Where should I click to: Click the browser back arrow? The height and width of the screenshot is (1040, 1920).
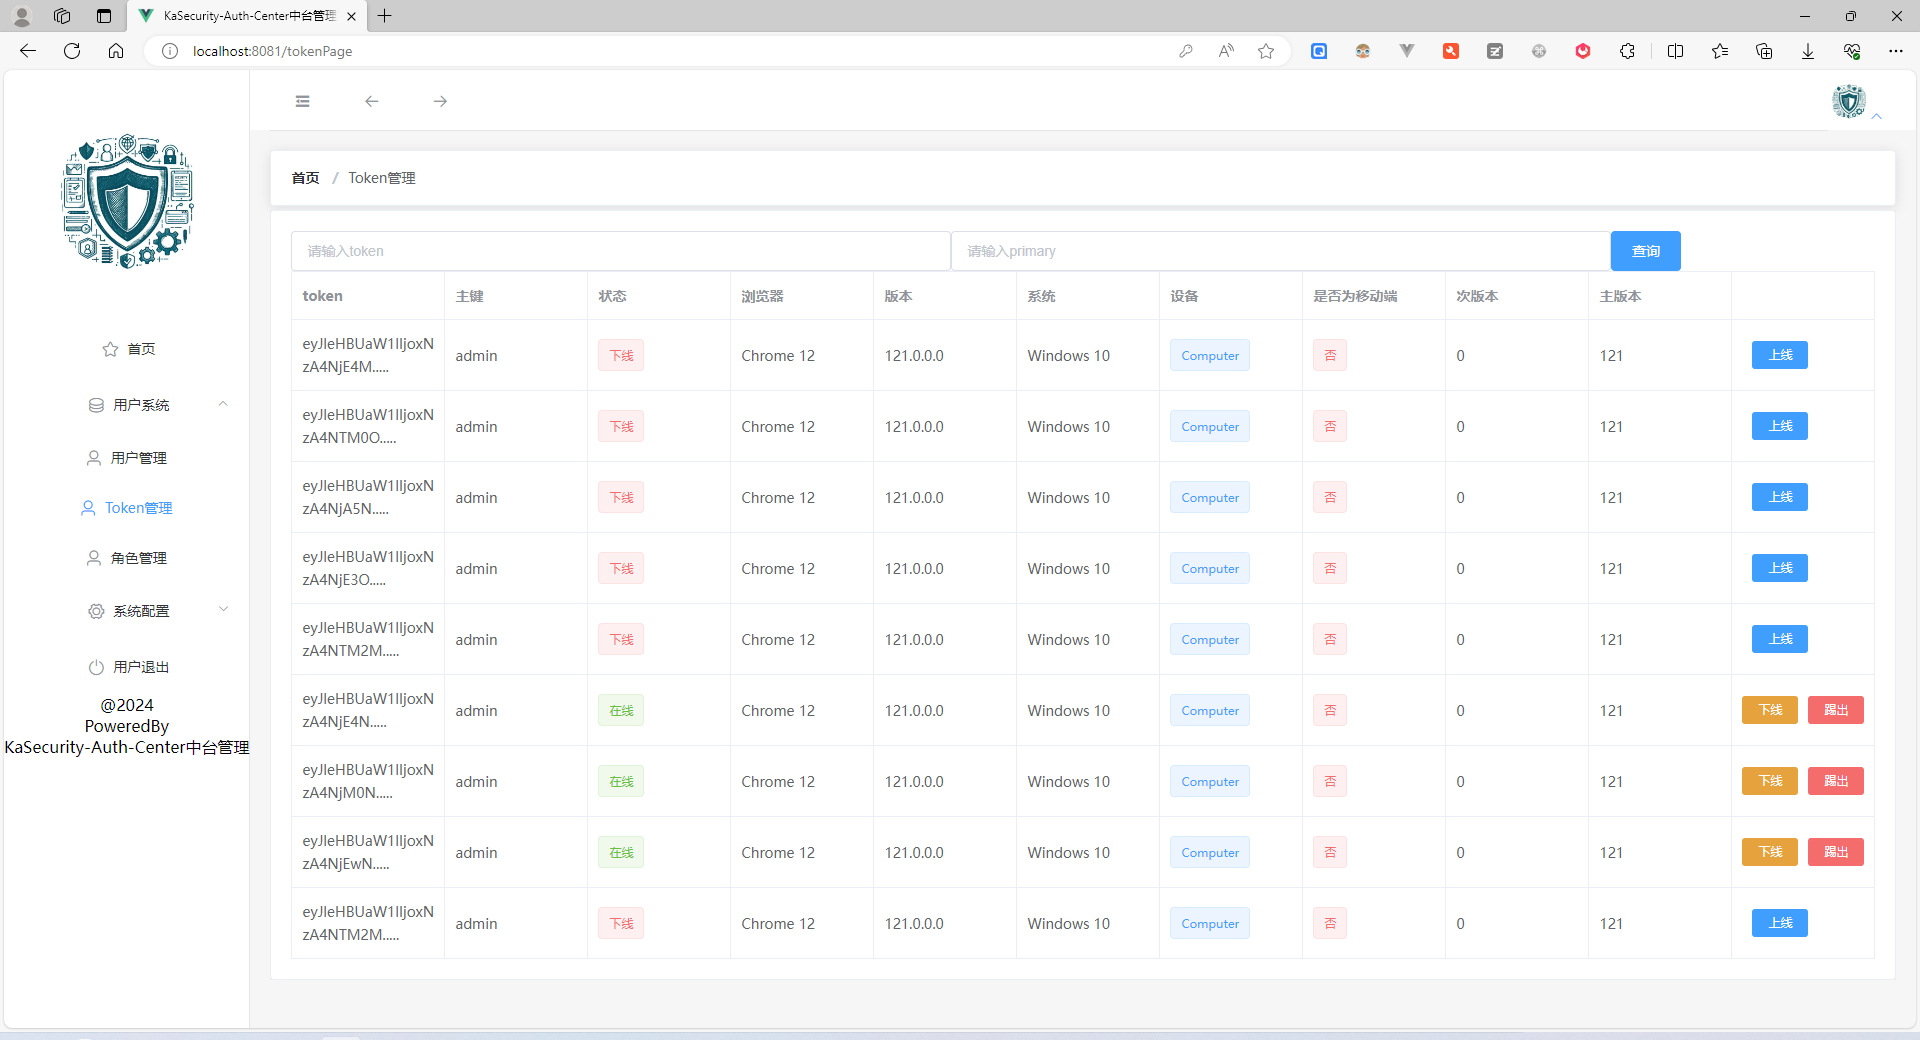click(x=28, y=51)
